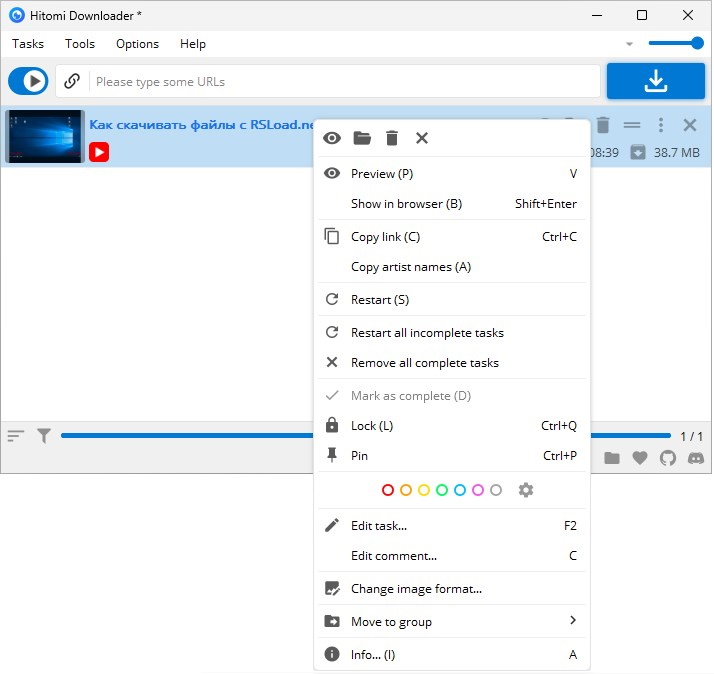714x674 pixels.
Task: Open downloads folder icon in status bar
Action: coord(612,458)
